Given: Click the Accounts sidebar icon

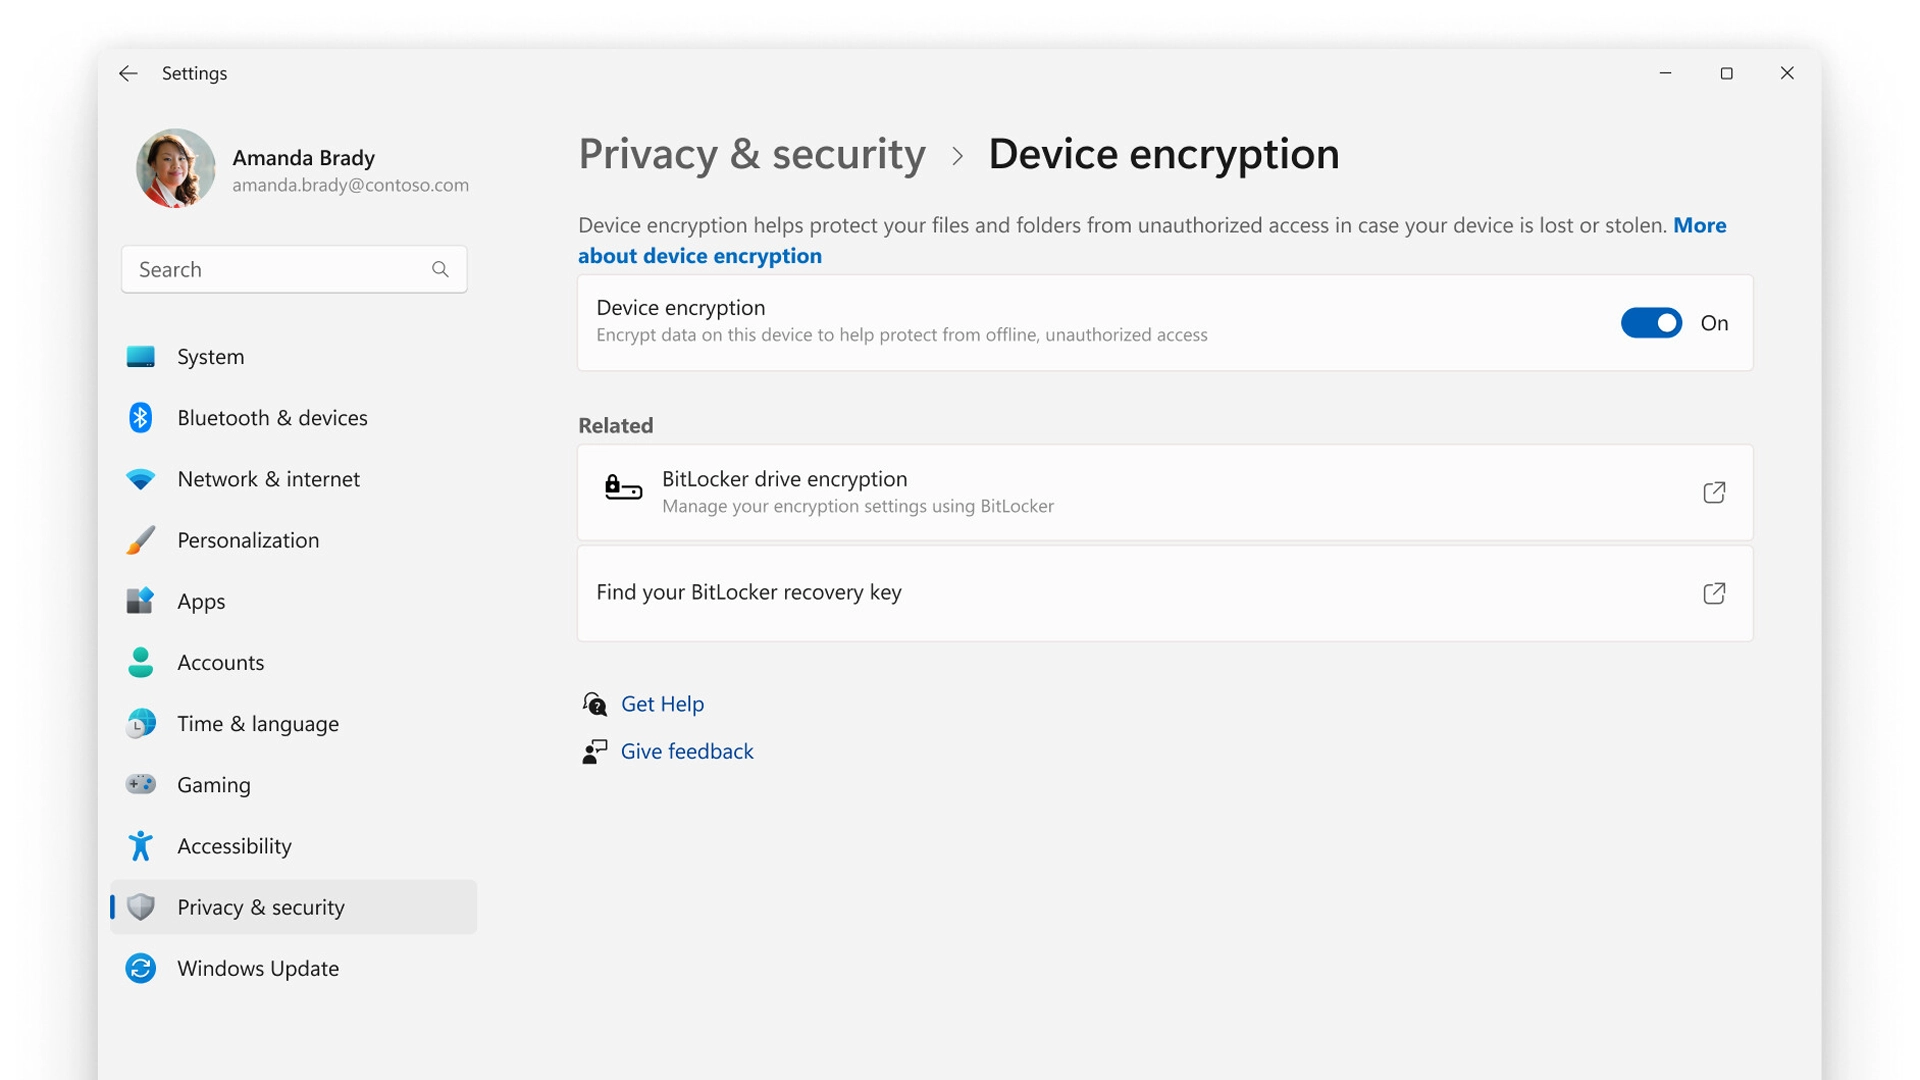Looking at the screenshot, I should (141, 662).
